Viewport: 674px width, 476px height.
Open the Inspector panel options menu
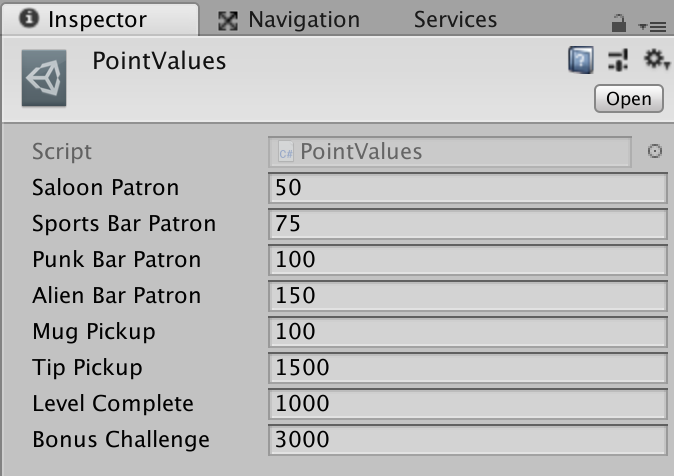click(x=653, y=27)
